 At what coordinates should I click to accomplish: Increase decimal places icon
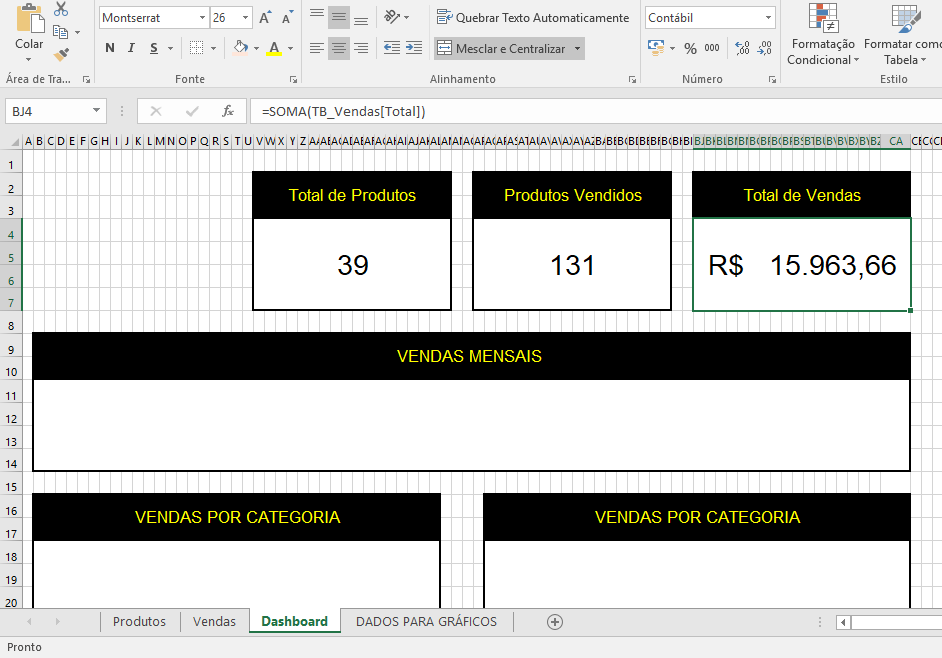[x=743, y=48]
